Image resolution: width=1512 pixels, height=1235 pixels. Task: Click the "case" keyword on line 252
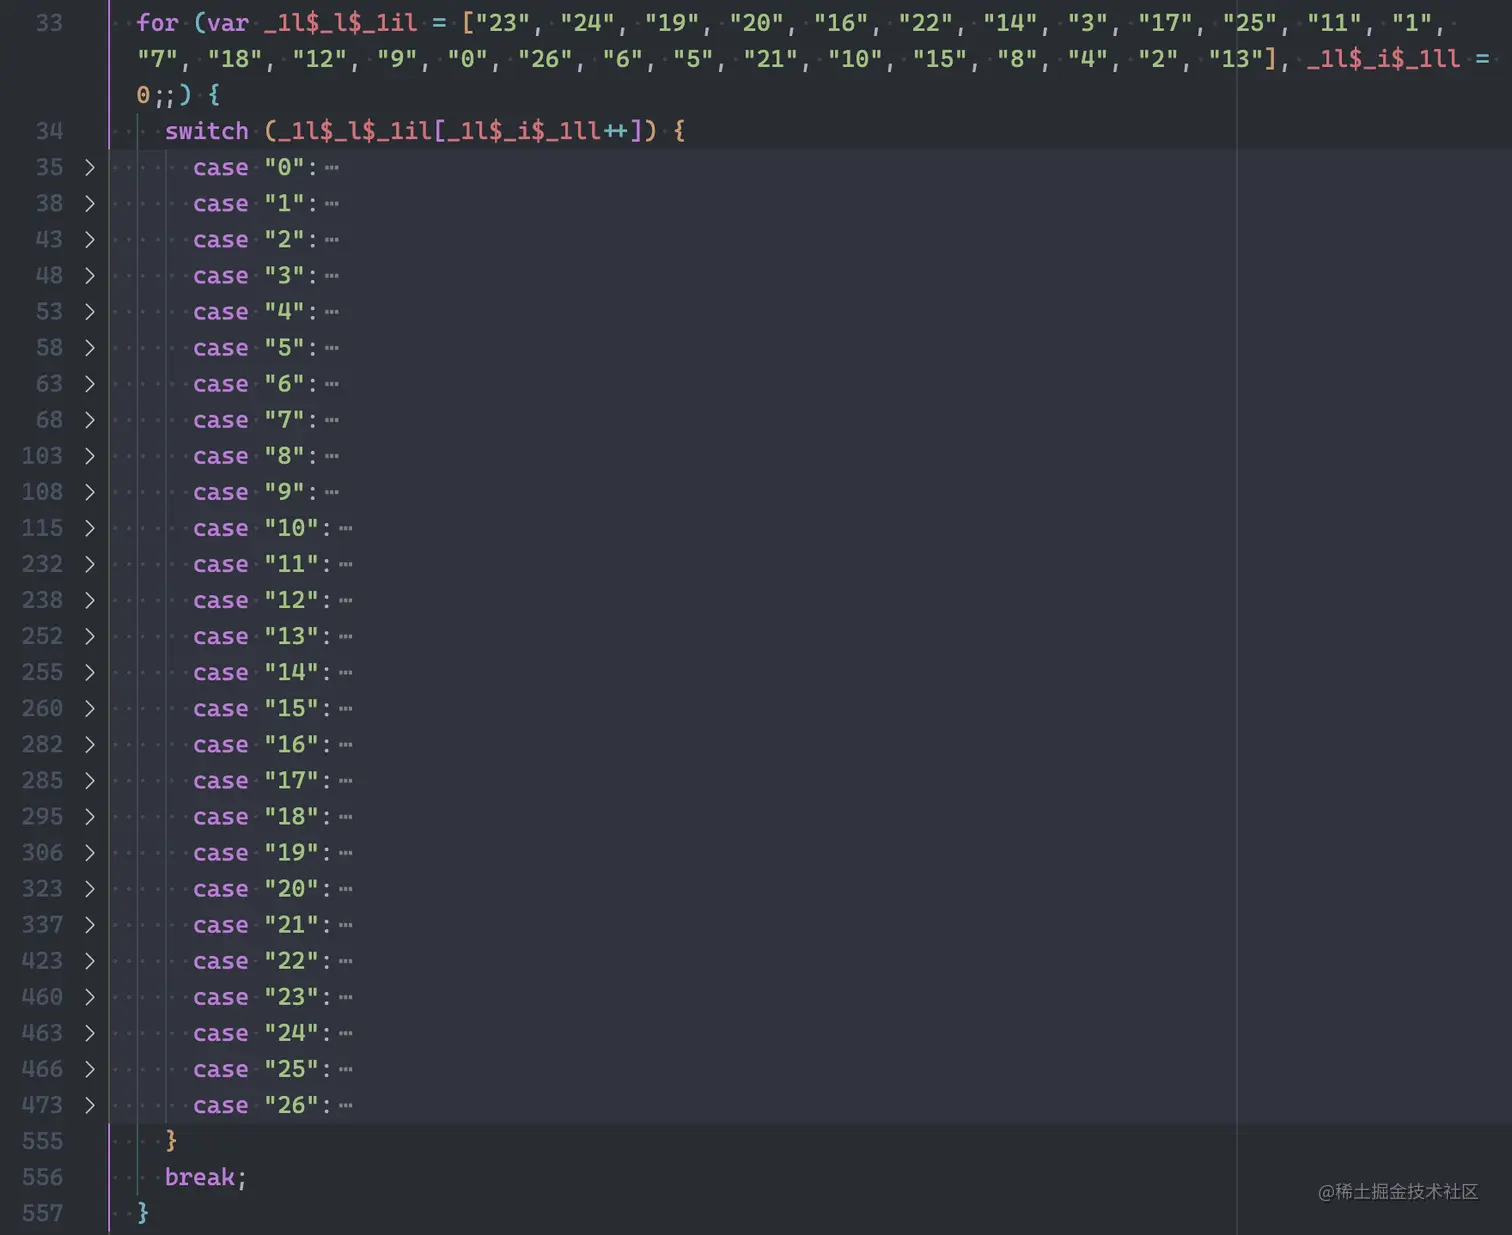(221, 636)
